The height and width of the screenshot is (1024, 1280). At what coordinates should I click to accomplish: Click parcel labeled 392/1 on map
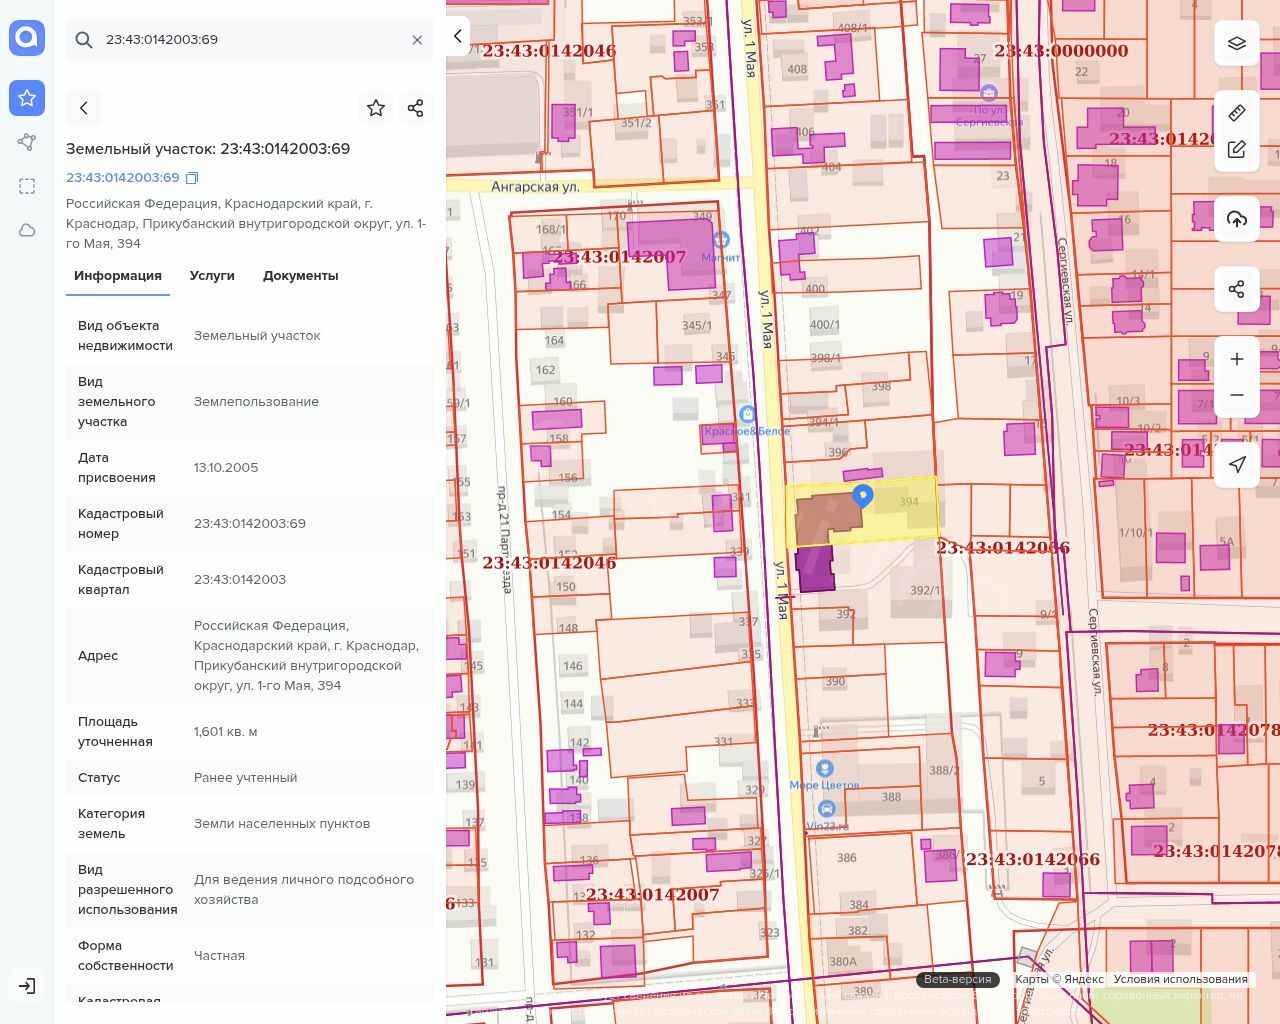(x=925, y=590)
